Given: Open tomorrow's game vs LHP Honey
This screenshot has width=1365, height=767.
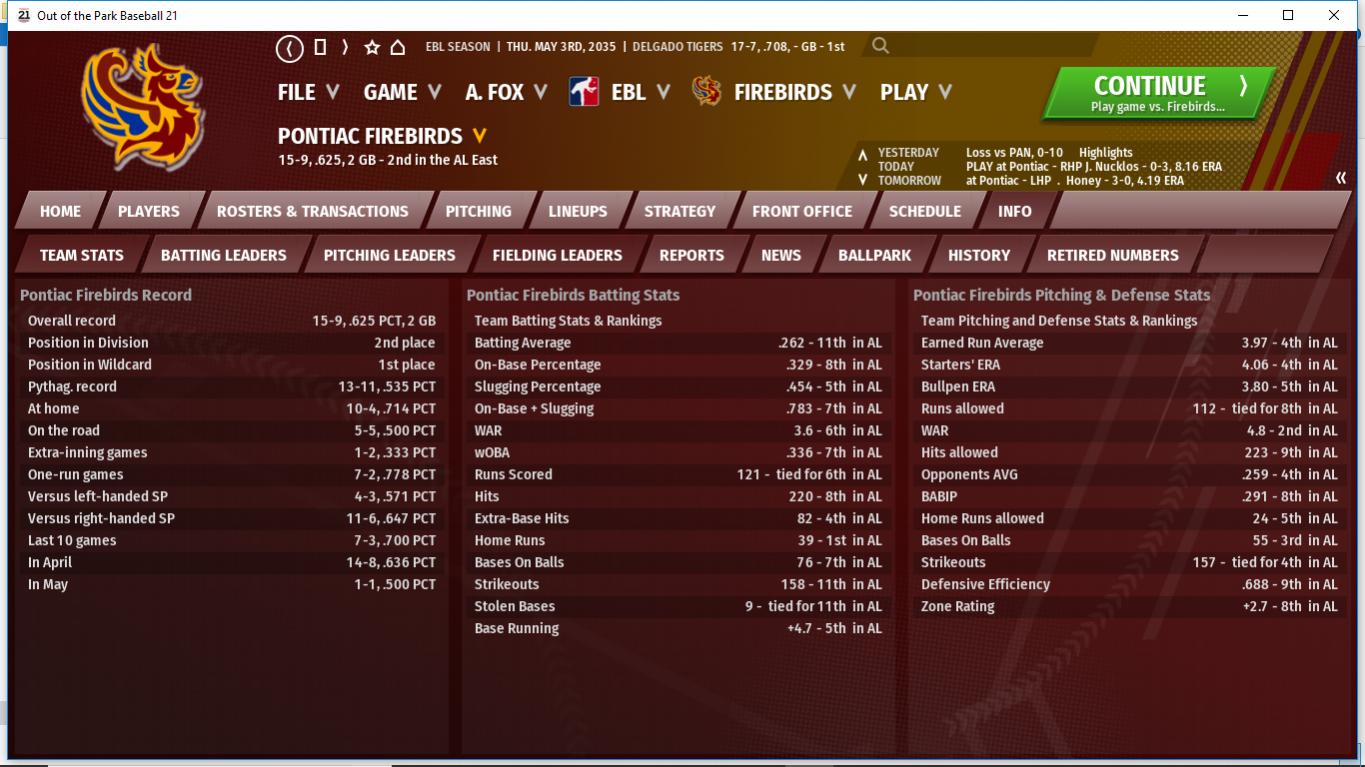Looking at the screenshot, I should [1075, 181].
